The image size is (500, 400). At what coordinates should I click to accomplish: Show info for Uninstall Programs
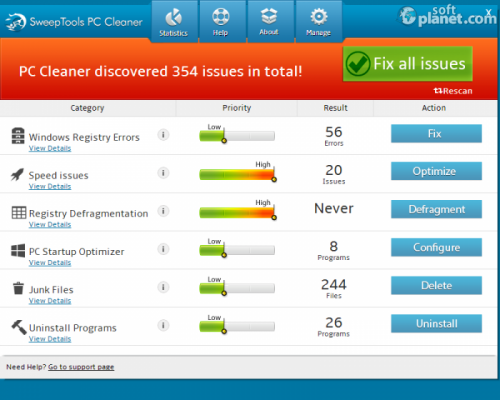(163, 325)
